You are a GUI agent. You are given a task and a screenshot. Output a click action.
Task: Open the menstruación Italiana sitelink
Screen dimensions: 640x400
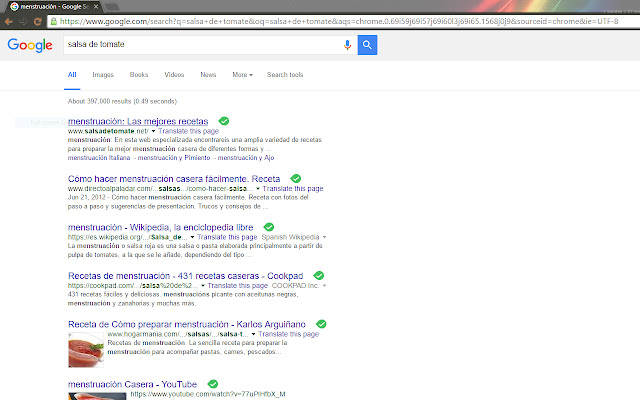[x=99, y=158]
